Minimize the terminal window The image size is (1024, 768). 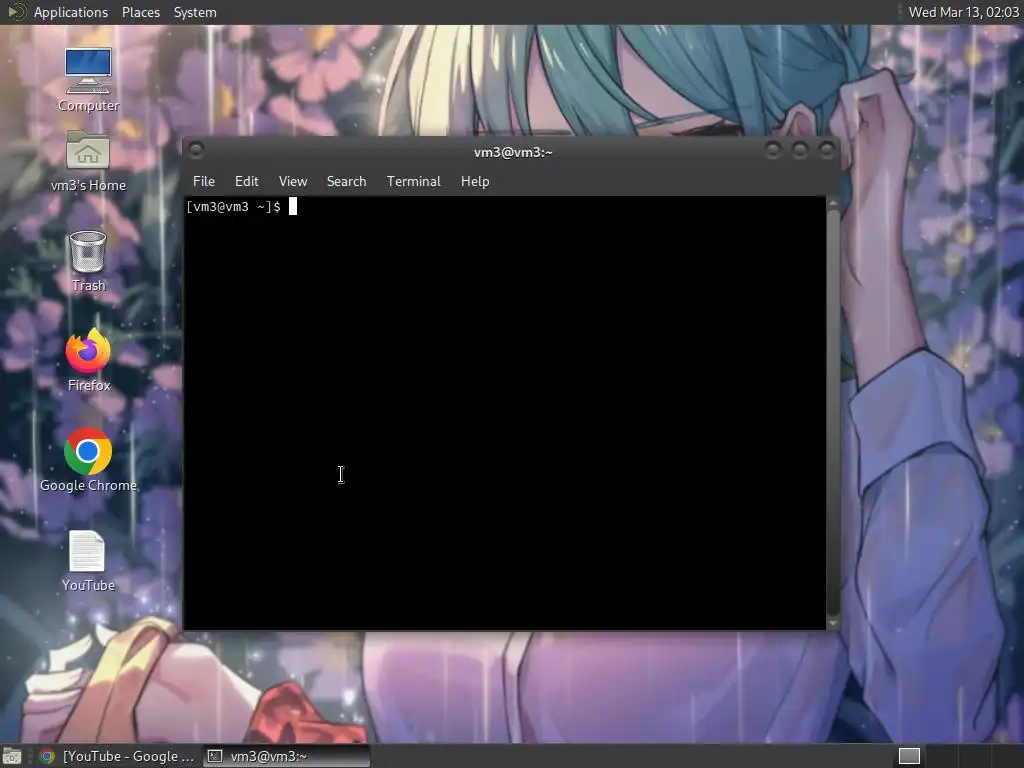(773, 151)
